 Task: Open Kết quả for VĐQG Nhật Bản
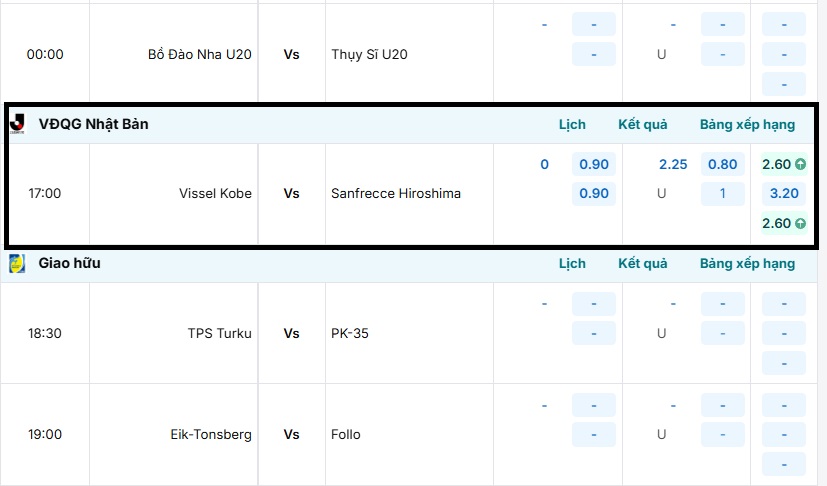(642, 125)
